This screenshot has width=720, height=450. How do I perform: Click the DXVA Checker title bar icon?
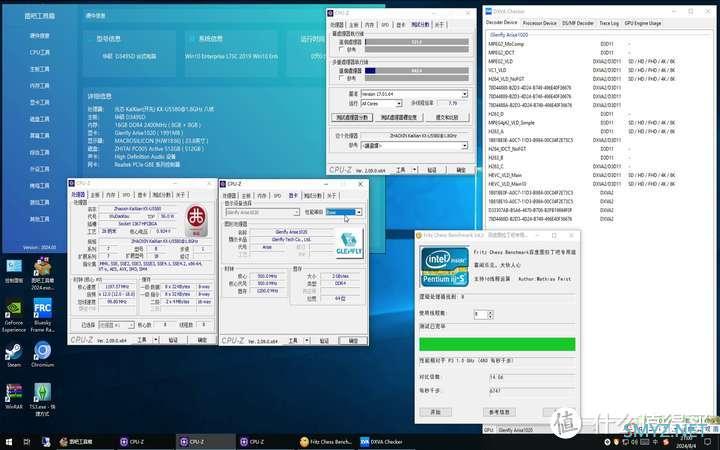pyautogui.click(x=489, y=11)
